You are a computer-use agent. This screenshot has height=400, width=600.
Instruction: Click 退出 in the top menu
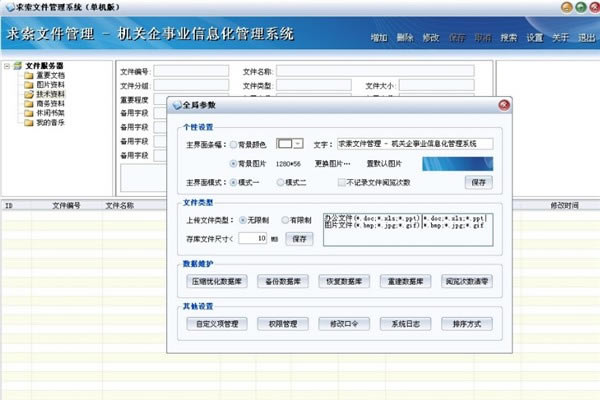tap(586, 38)
